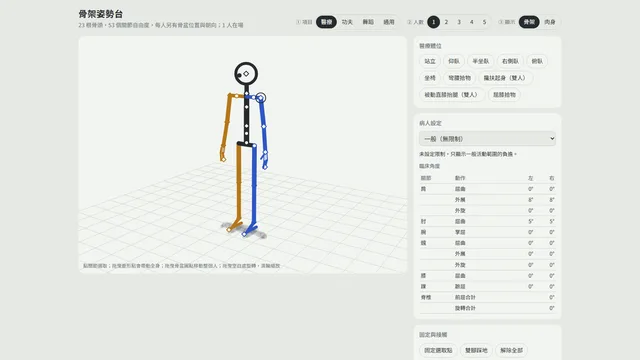
Task: Select the blue hand tip handle
Action: [265, 167]
